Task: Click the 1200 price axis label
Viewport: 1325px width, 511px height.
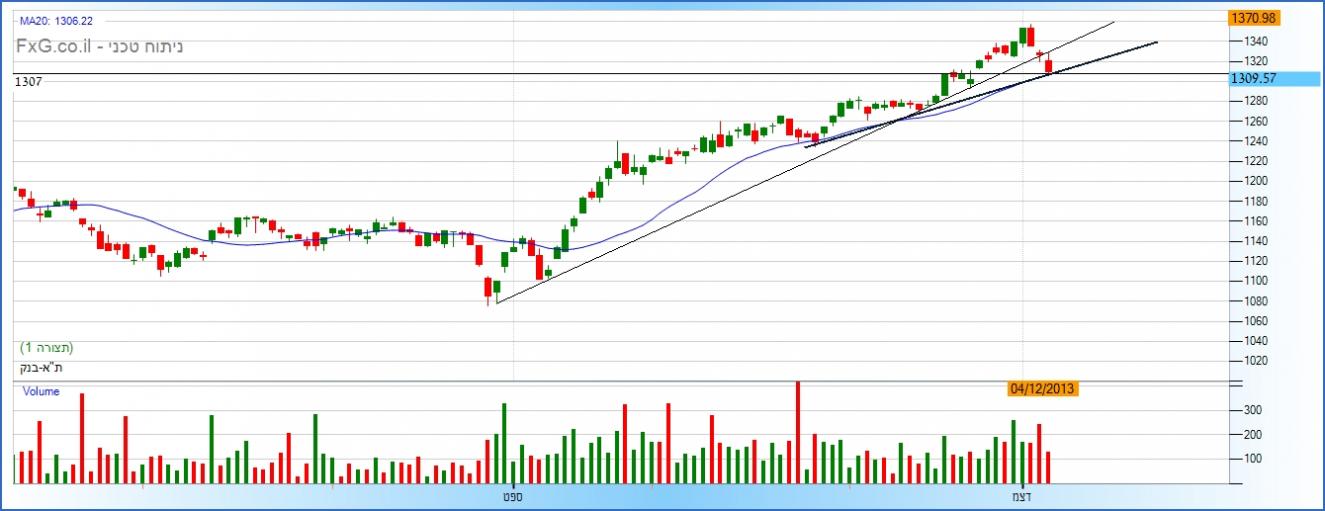Action: [1257, 181]
